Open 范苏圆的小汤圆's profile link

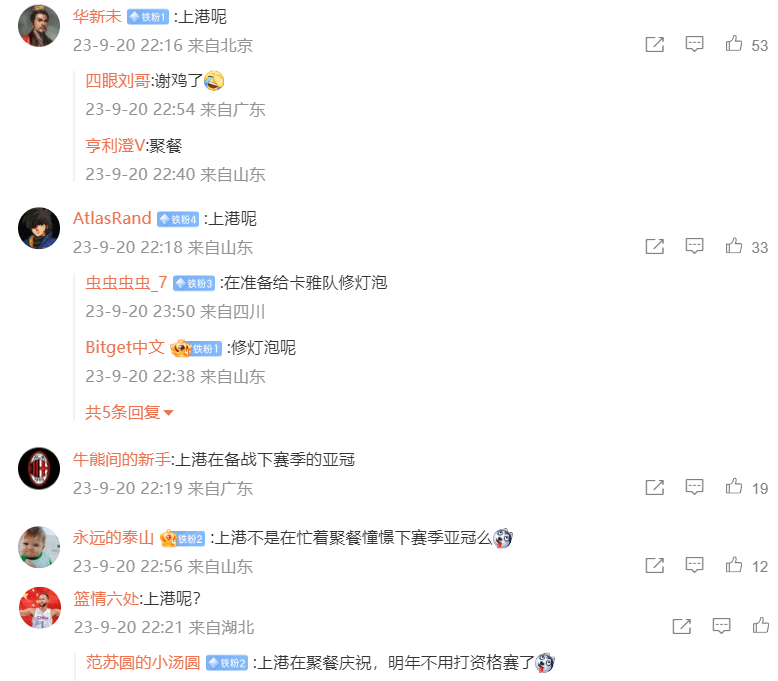(x=143, y=662)
